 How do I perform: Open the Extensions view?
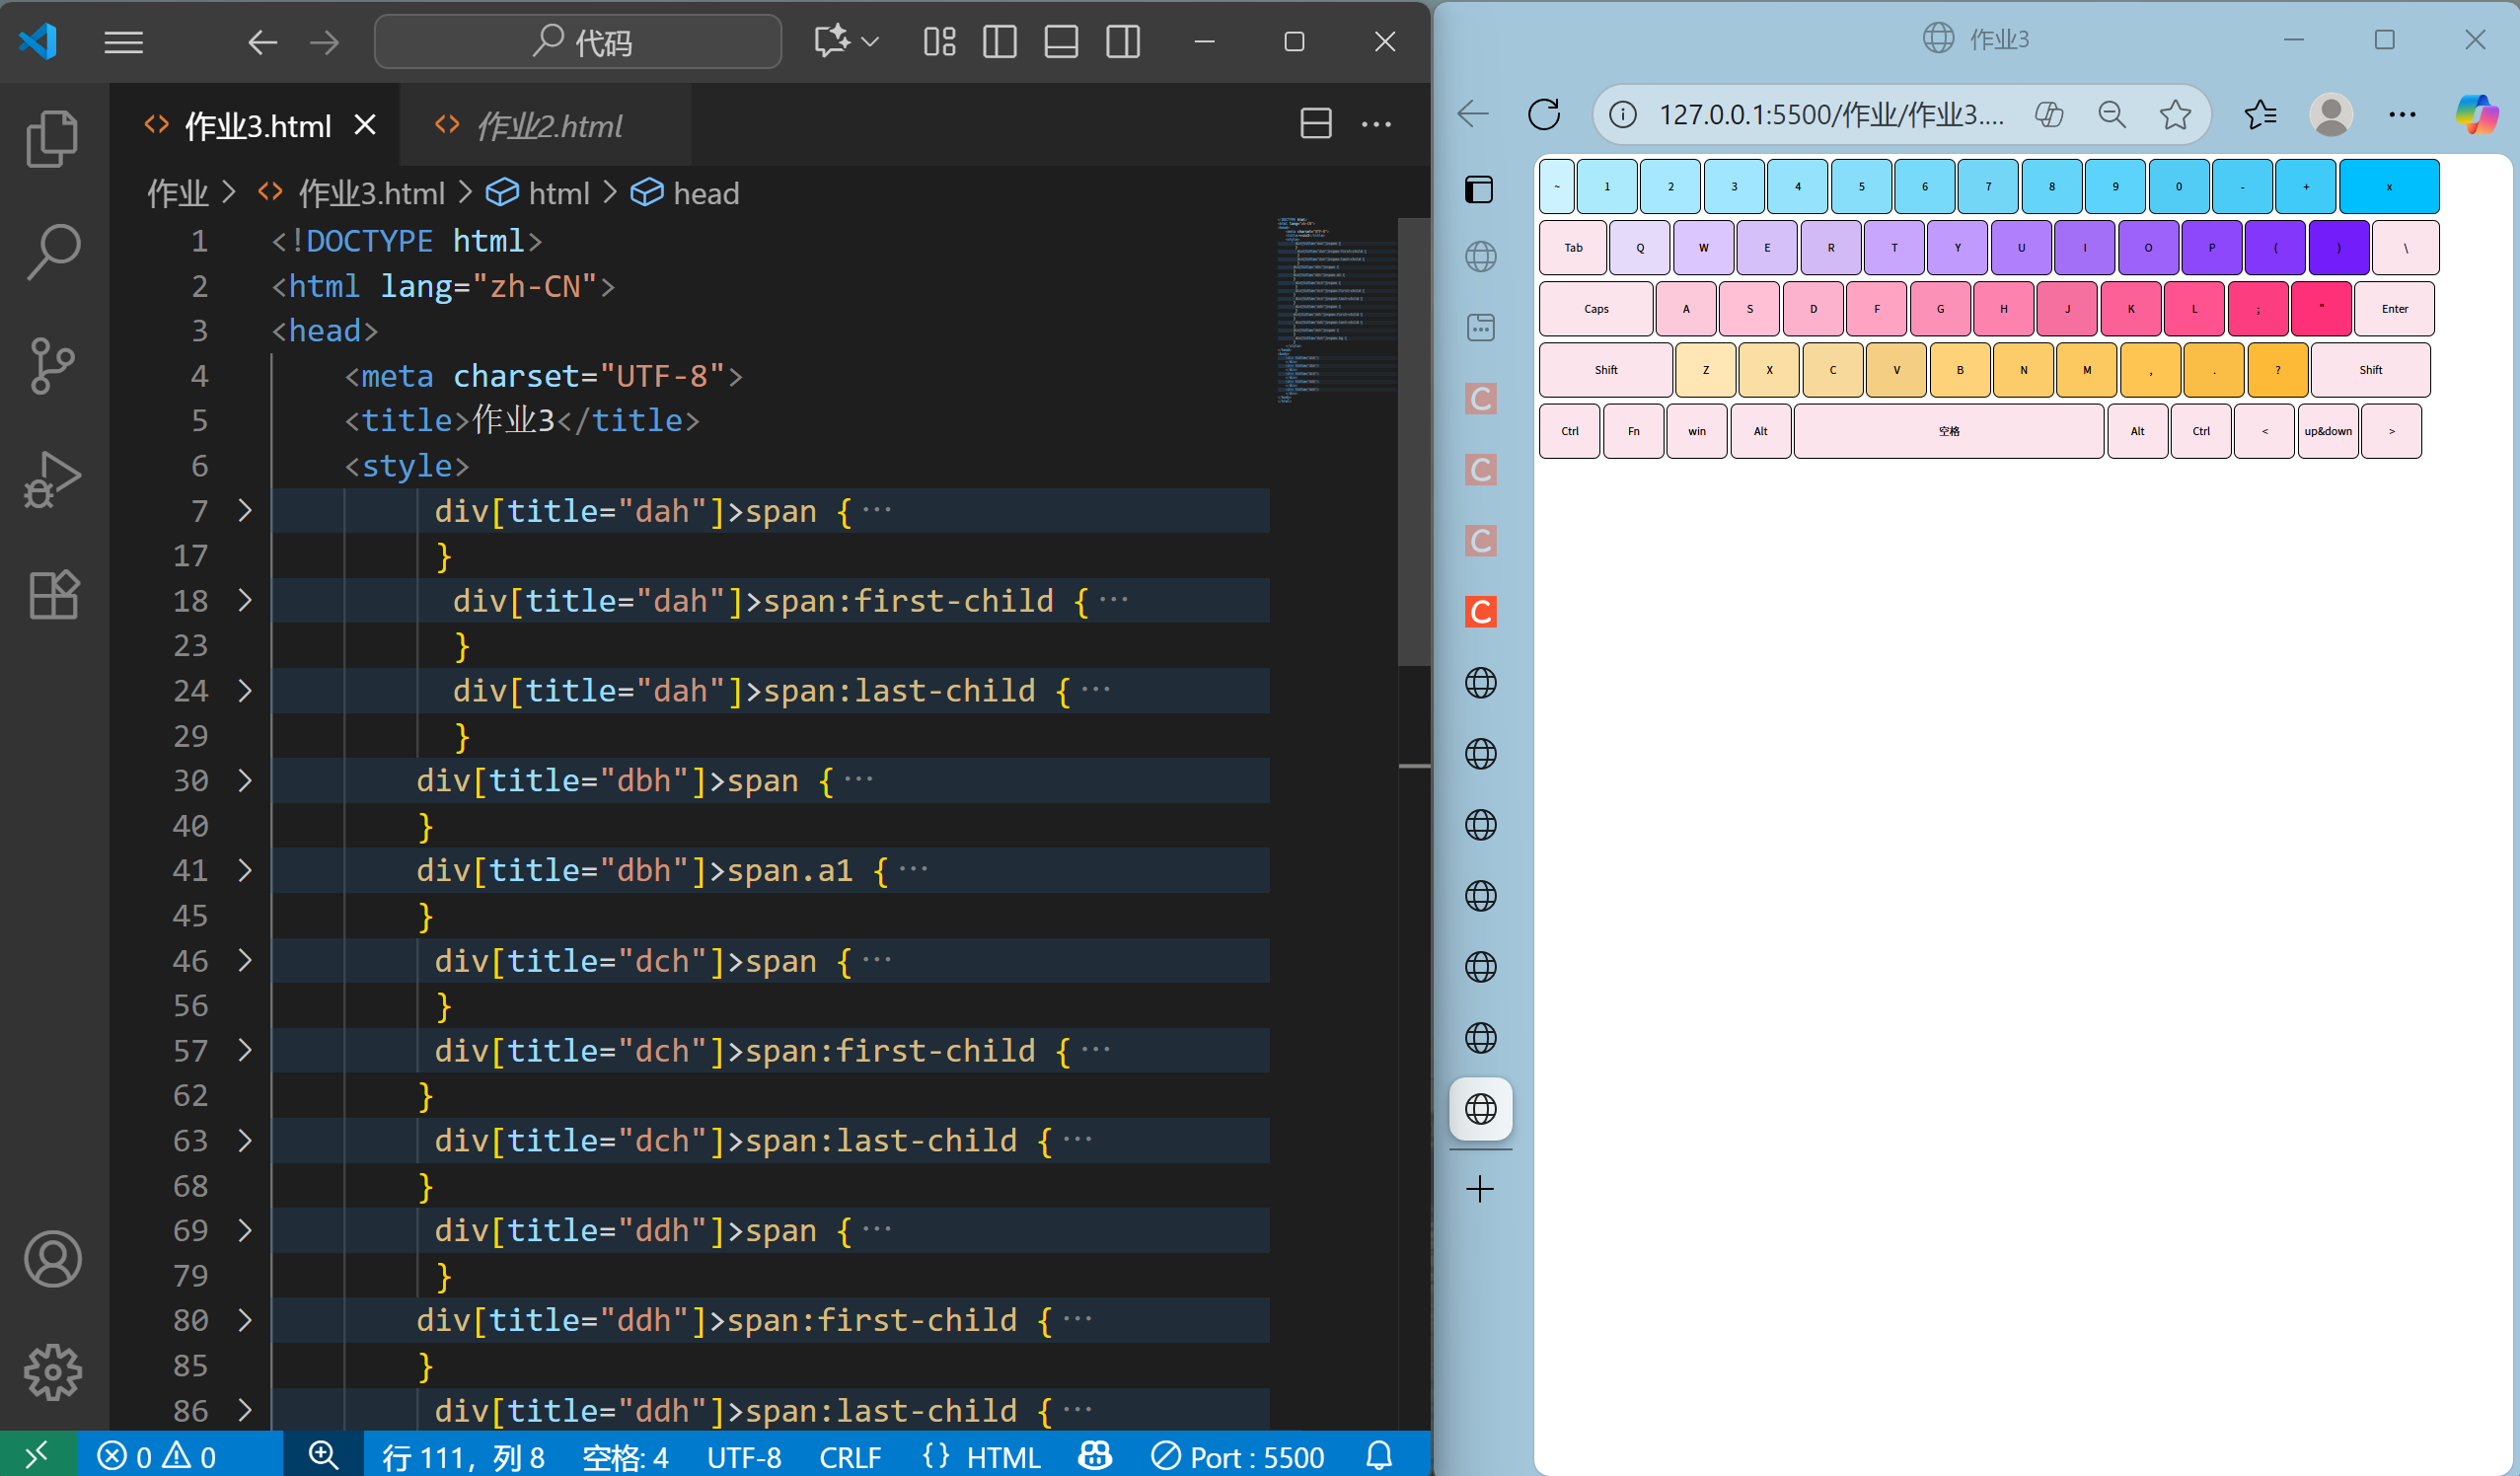point(52,595)
